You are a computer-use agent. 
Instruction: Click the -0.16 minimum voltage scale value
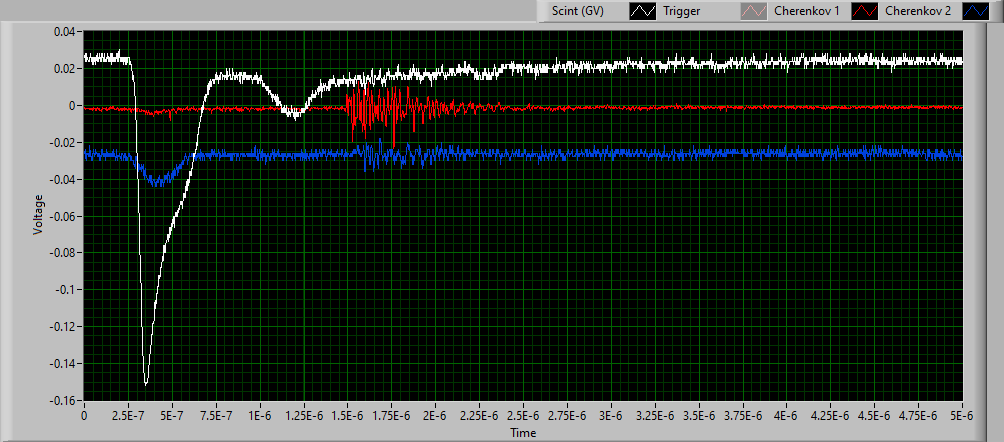click(64, 400)
